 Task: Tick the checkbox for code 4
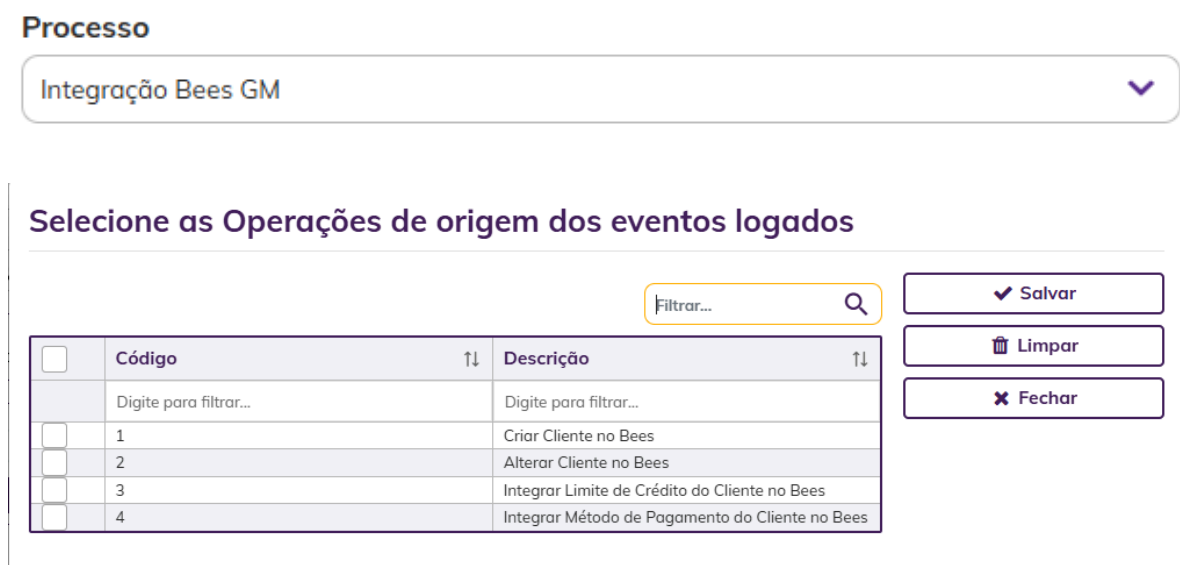pyautogui.click(x=54, y=518)
